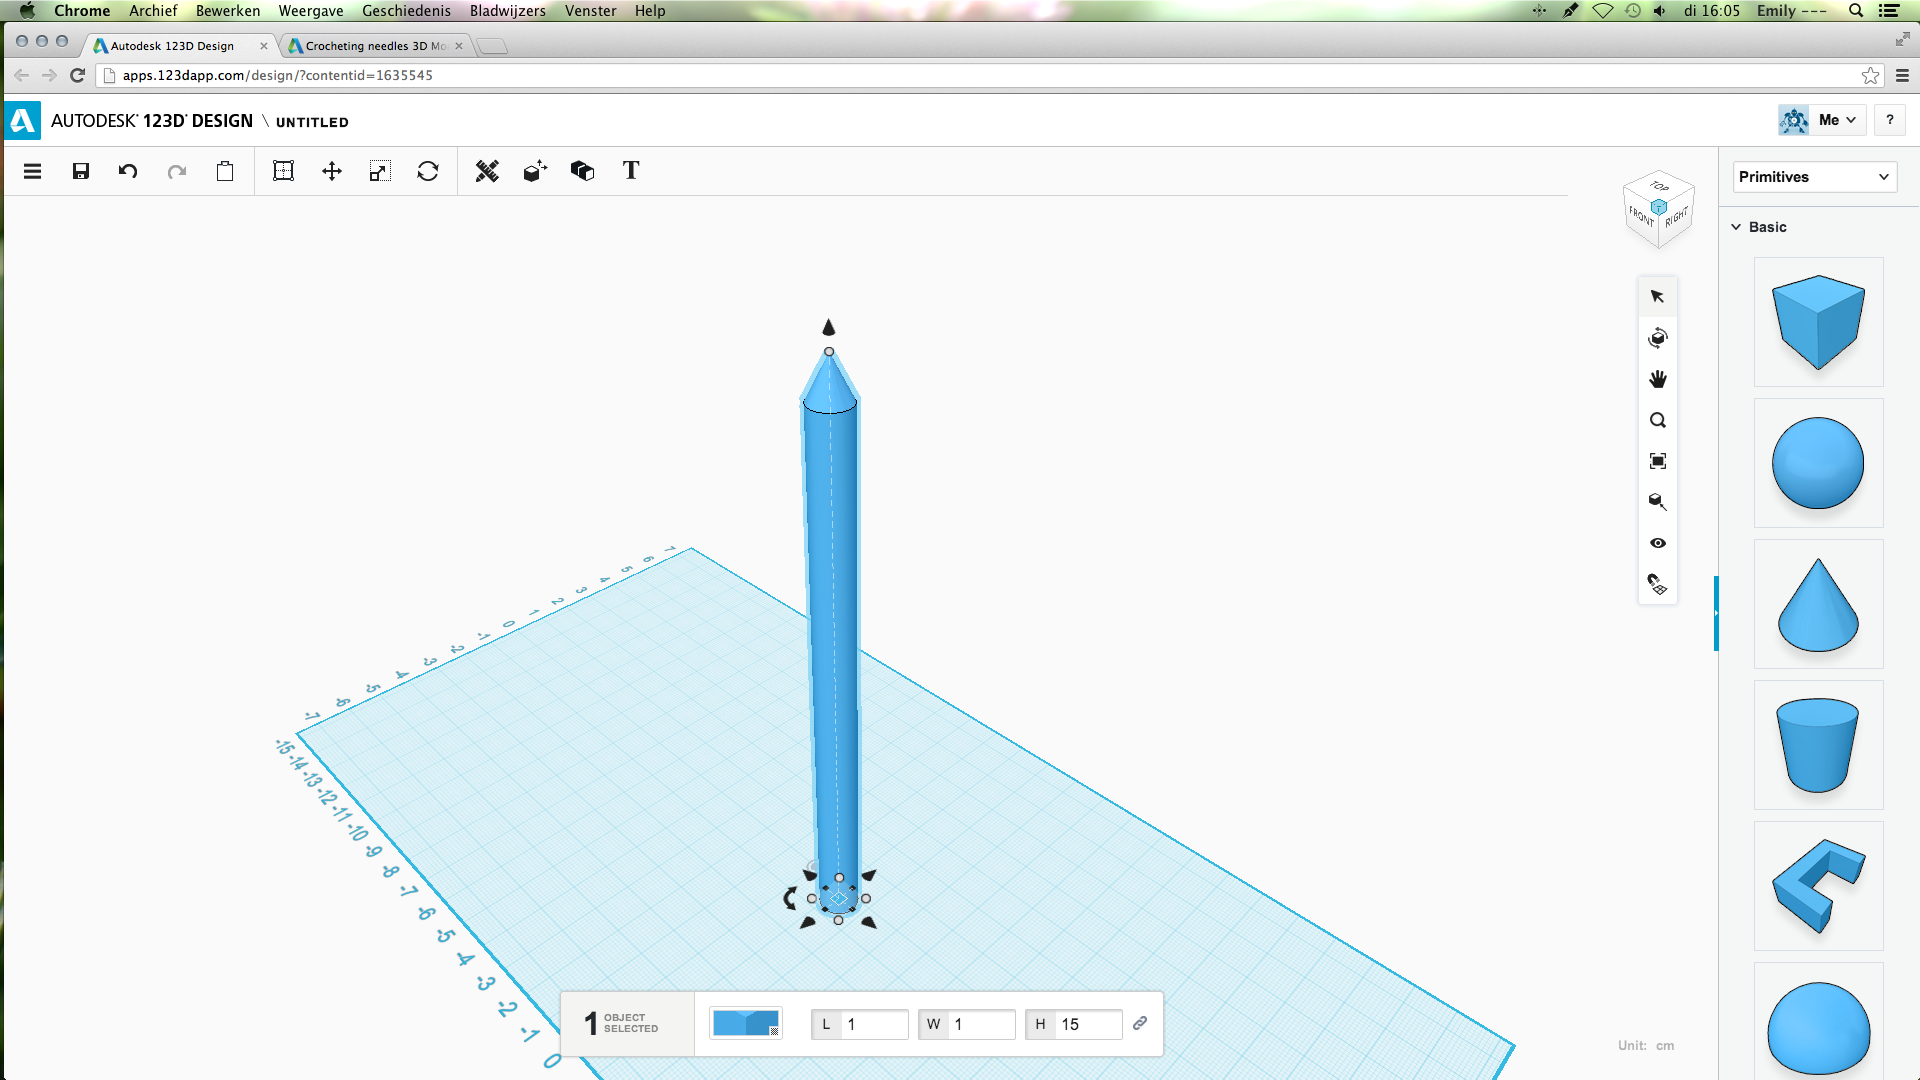Open the Bladwijzers menu
The image size is (1920, 1080).
click(x=507, y=11)
